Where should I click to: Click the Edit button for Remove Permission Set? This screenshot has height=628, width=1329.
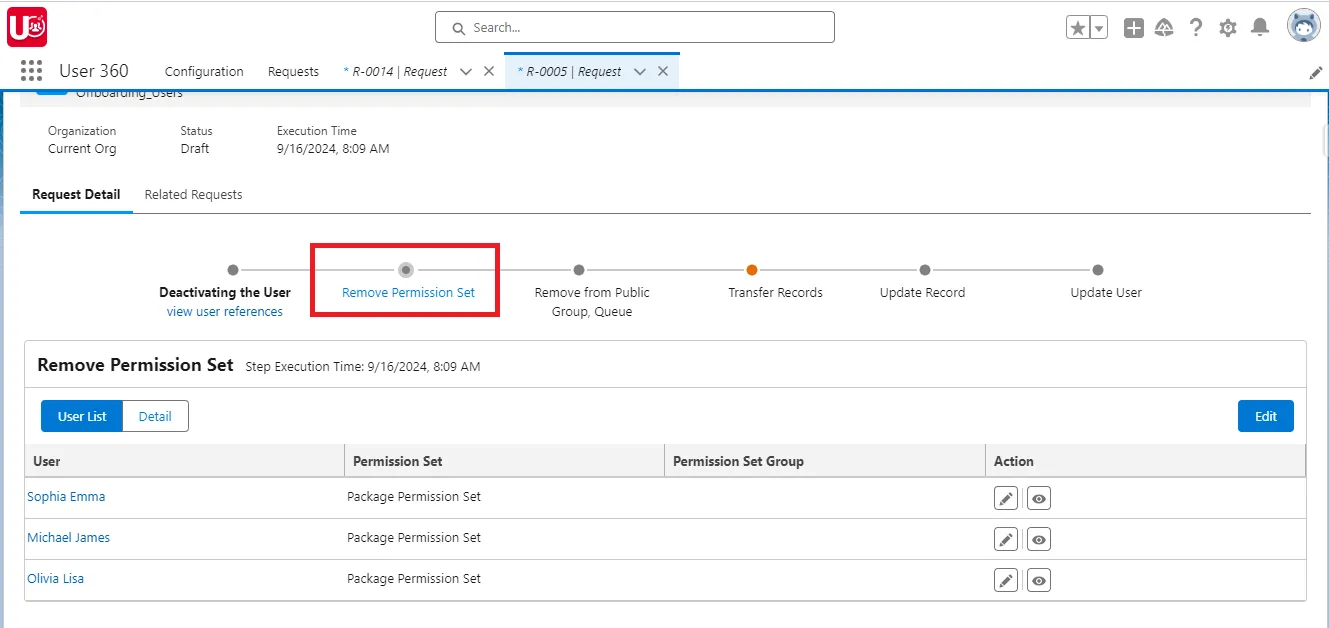click(x=1265, y=416)
